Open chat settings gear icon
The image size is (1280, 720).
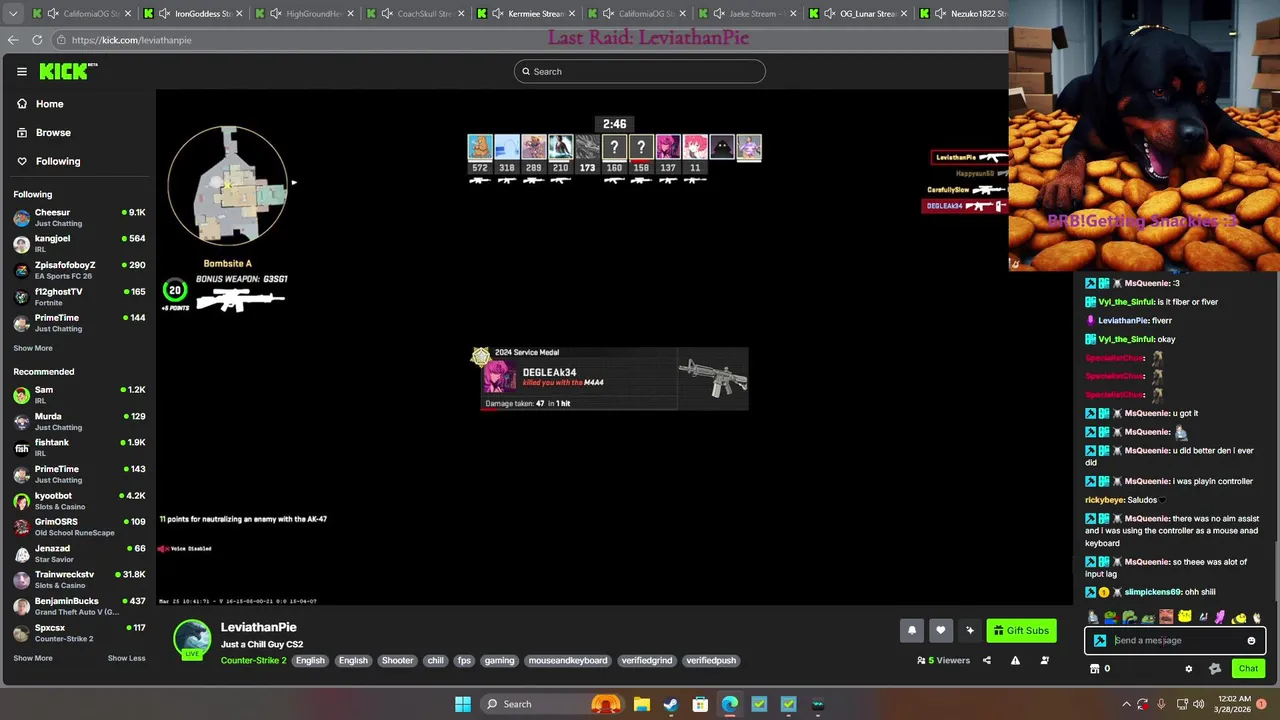(1188, 669)
